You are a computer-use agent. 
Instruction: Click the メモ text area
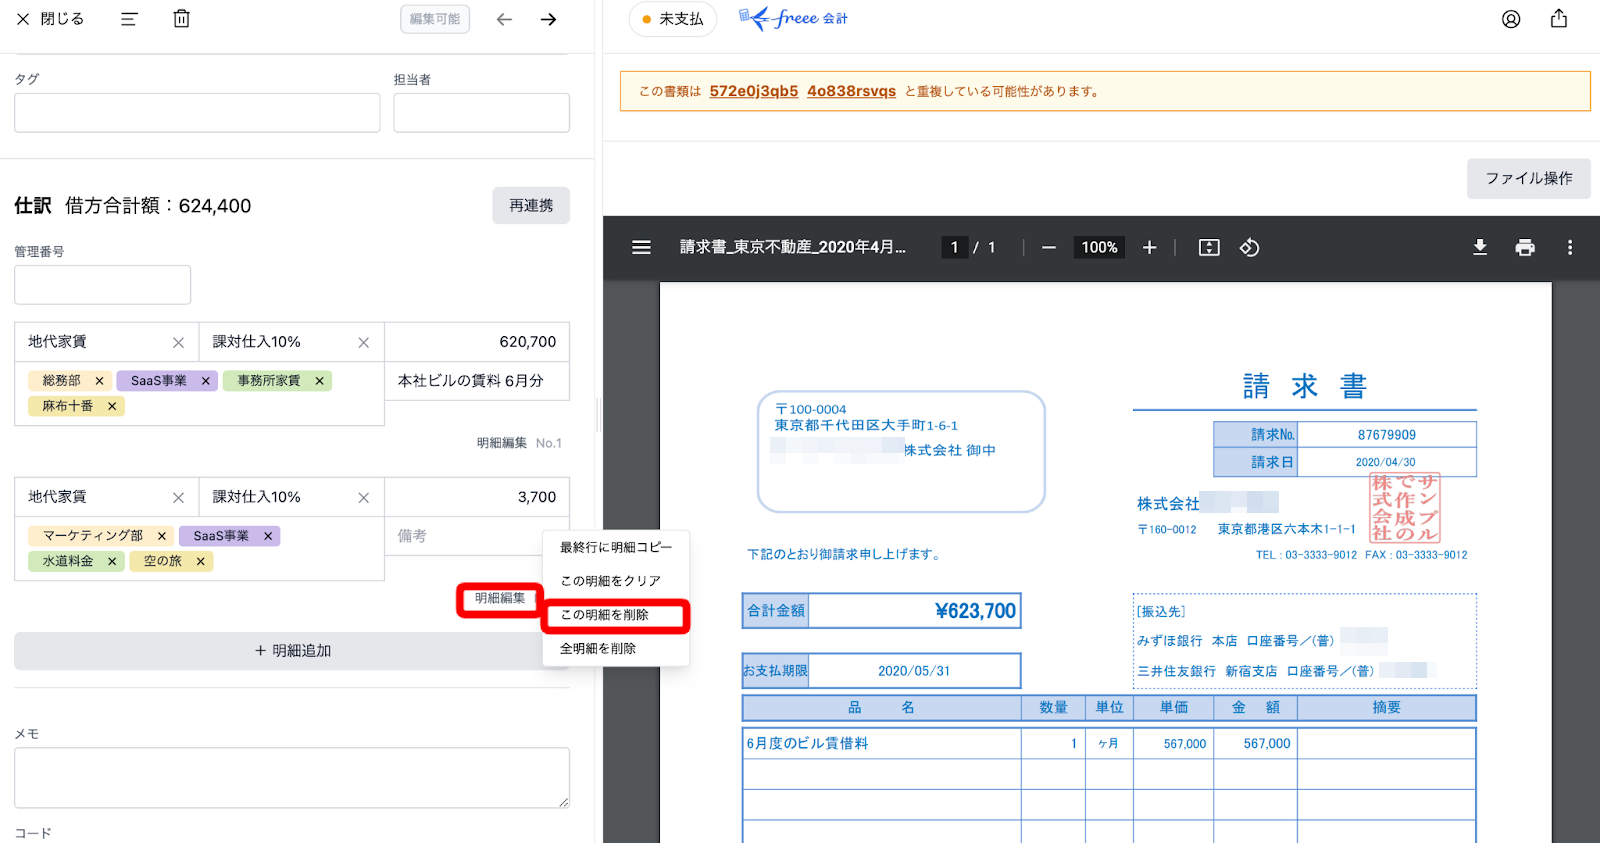292,778
